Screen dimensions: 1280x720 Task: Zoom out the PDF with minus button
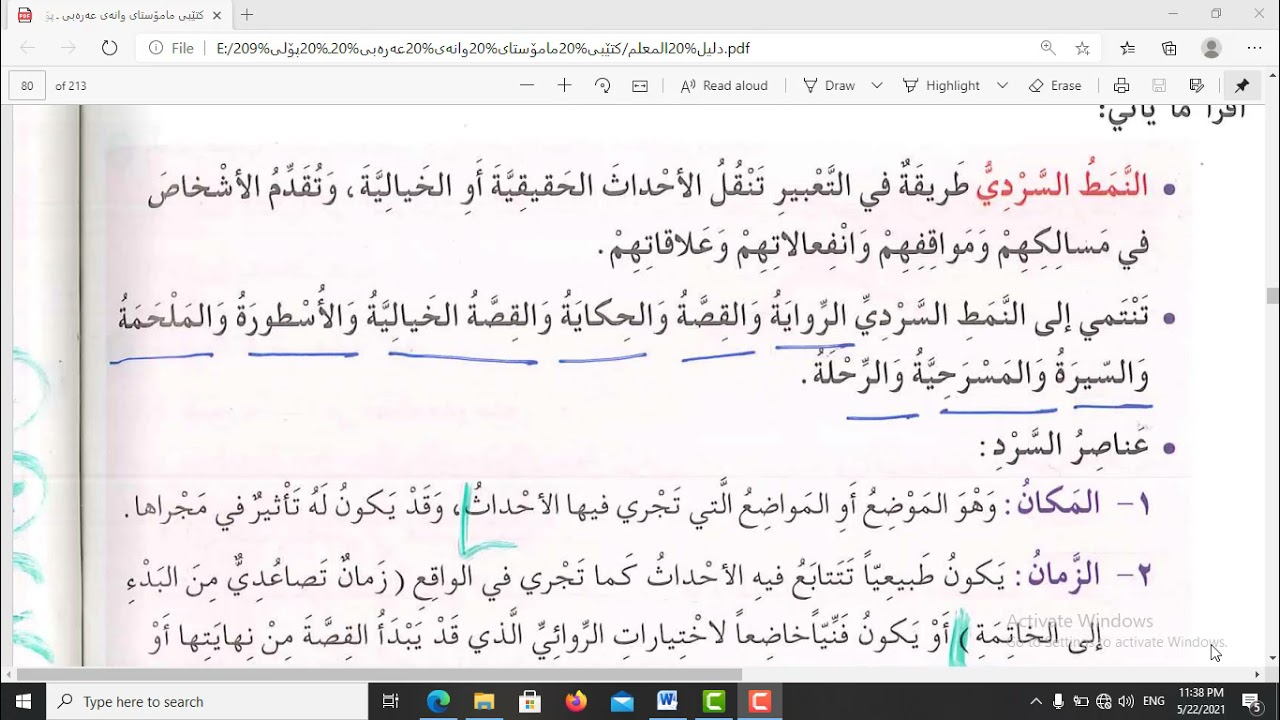coord(527,86)
